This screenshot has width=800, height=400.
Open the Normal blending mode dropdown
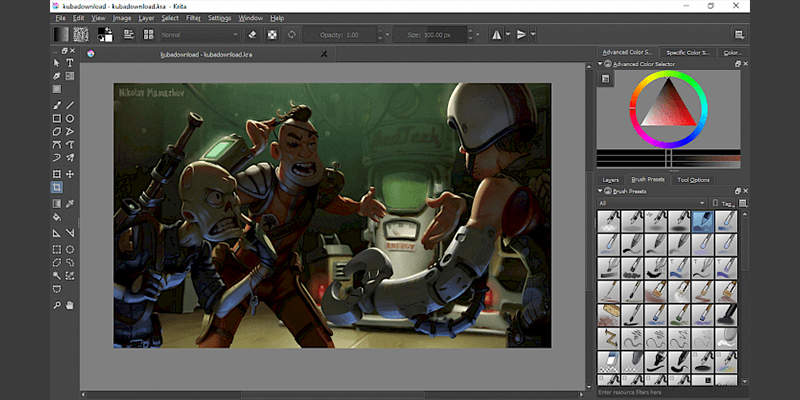[x=200, y=35]
